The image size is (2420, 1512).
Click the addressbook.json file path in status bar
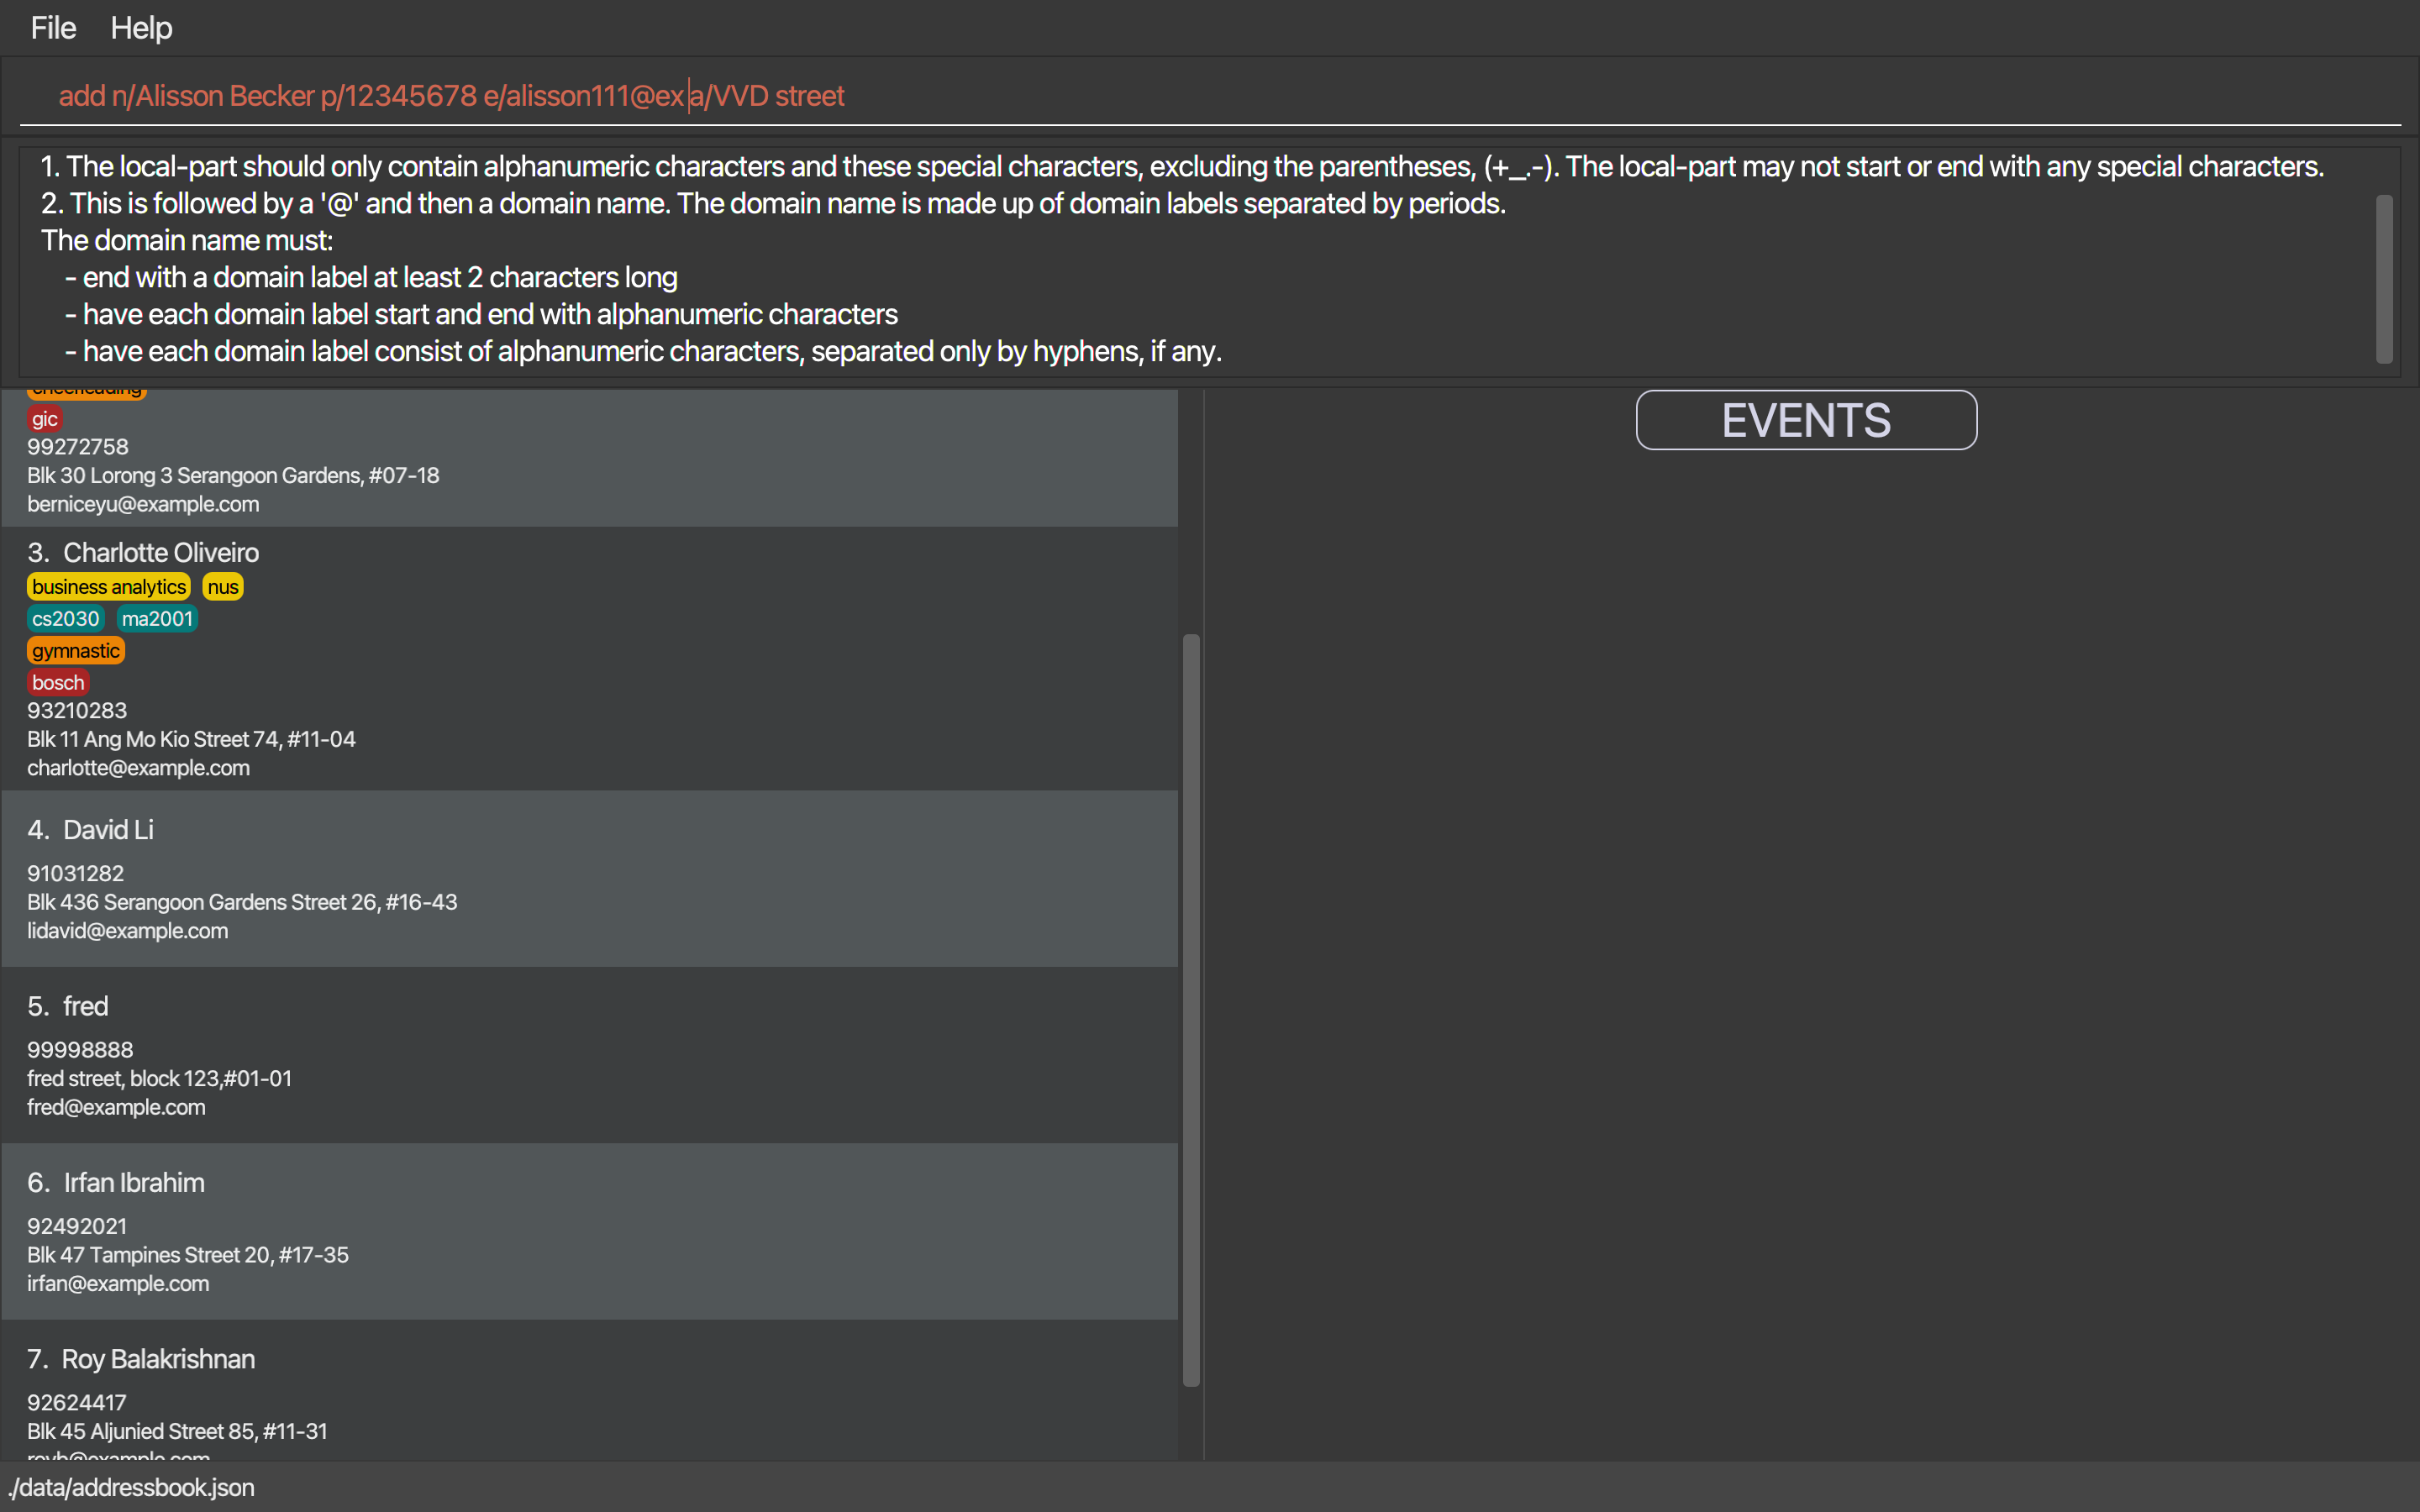132,1487
